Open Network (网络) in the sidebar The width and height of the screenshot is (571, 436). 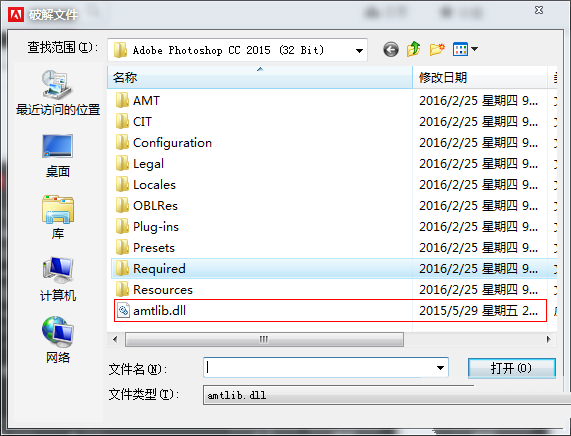pos(58,340)
